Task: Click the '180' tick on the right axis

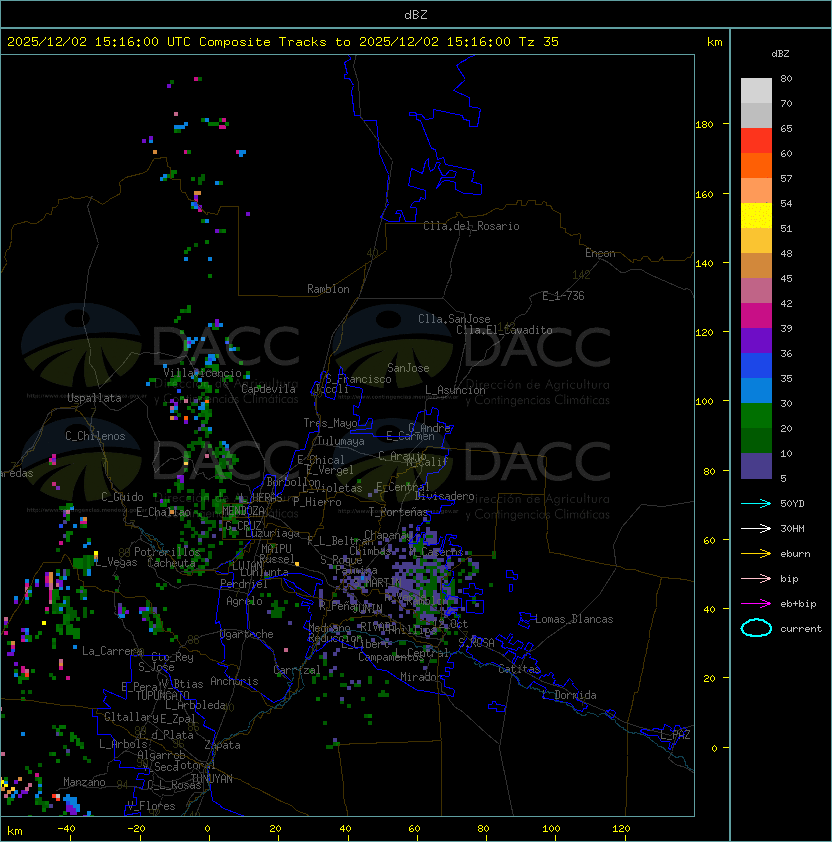Action: click(704, 125)
